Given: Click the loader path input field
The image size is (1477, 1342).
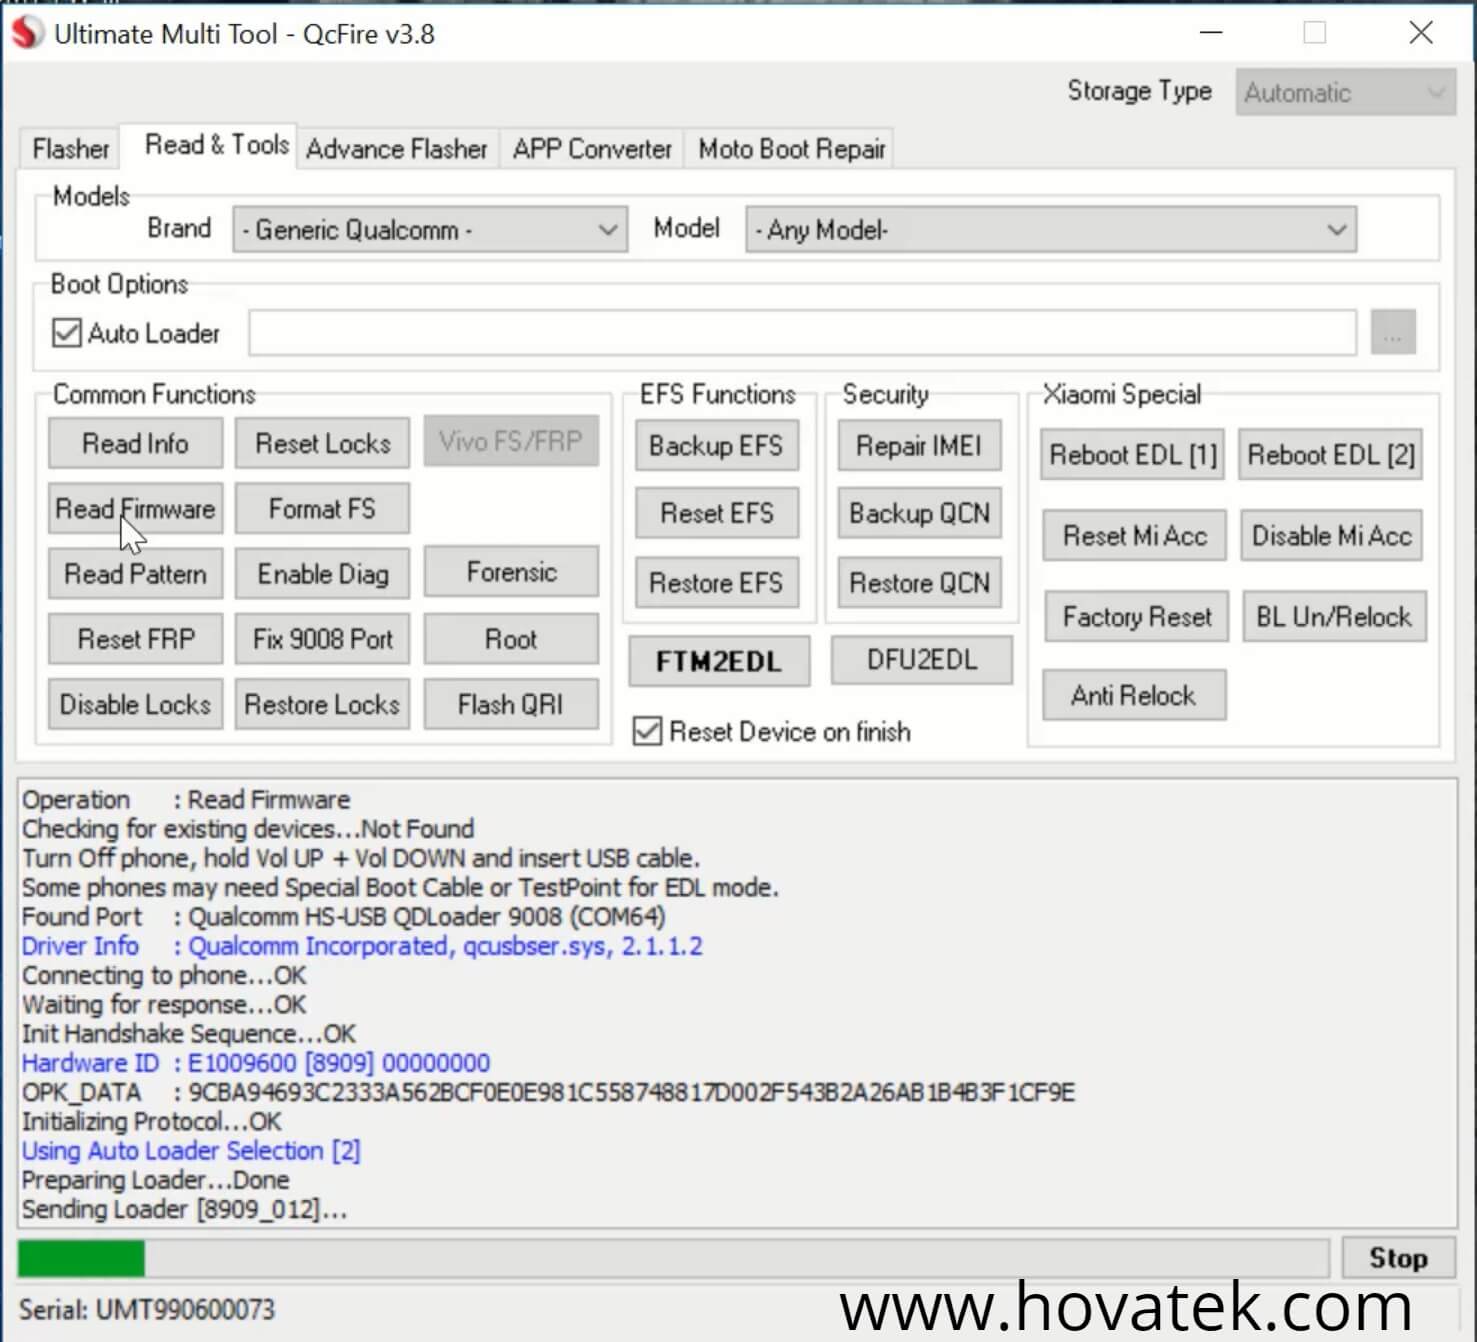Looking at the screenshot, I should tap(802, 332).
